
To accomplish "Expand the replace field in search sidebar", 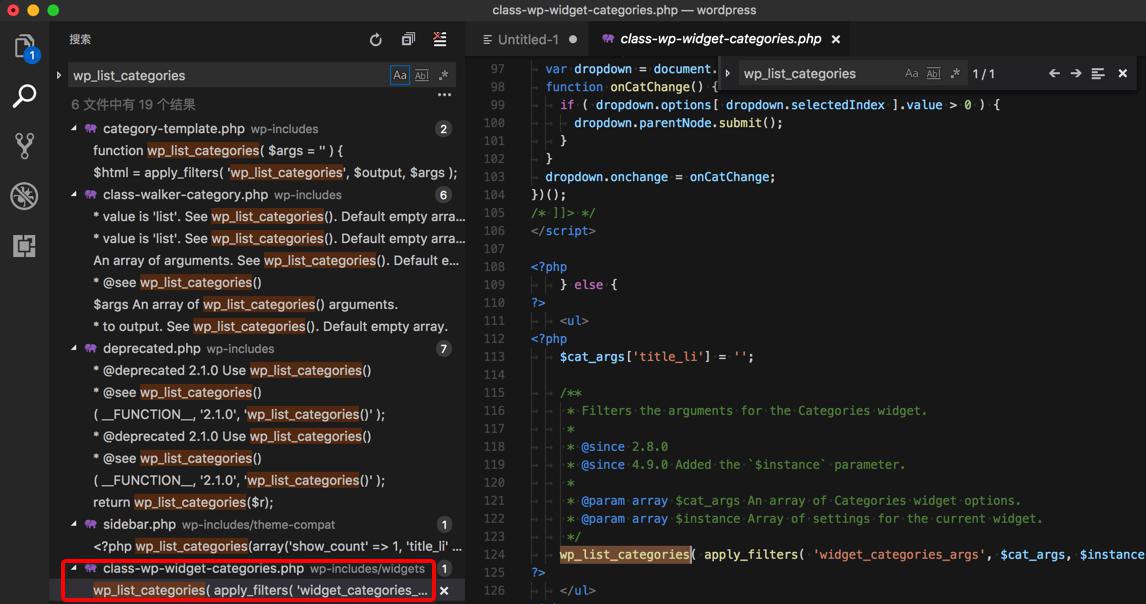I will tap(59, 76).
